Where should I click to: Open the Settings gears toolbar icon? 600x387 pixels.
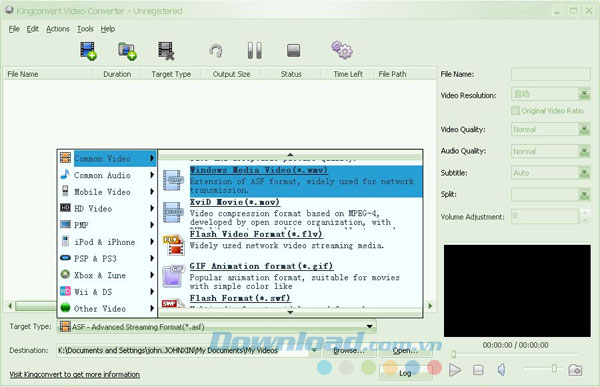pos(342,50)
